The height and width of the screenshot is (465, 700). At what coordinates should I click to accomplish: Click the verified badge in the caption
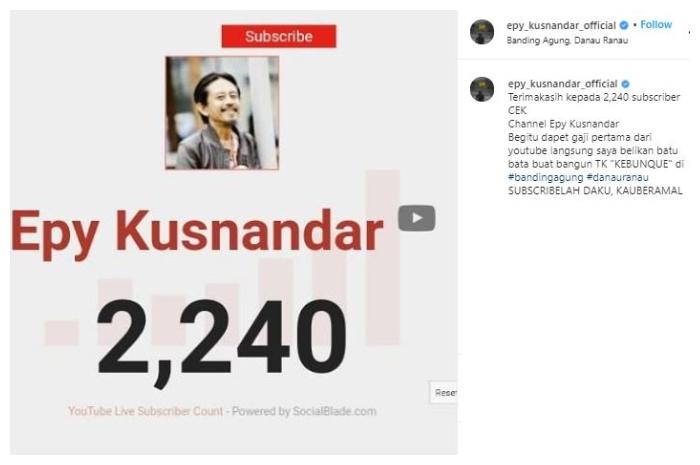(625, 83)
